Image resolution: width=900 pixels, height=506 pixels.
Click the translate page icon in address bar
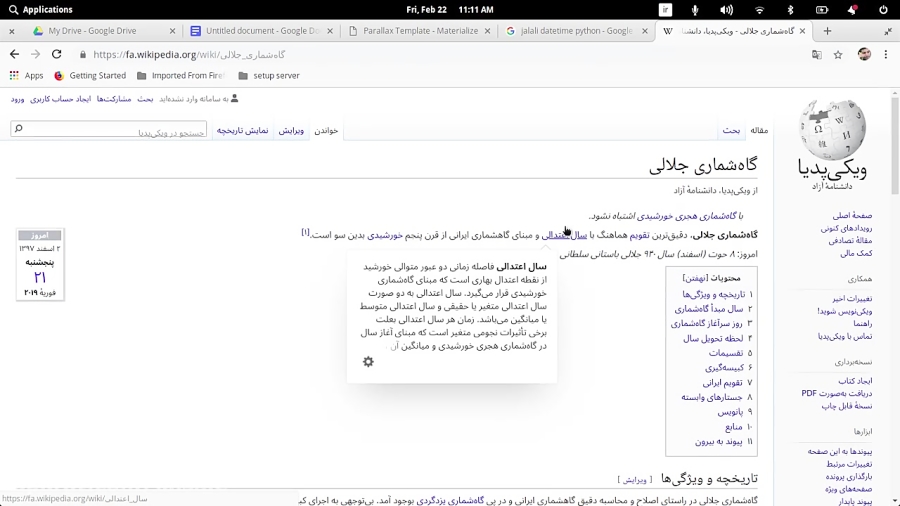pos(816,55)
